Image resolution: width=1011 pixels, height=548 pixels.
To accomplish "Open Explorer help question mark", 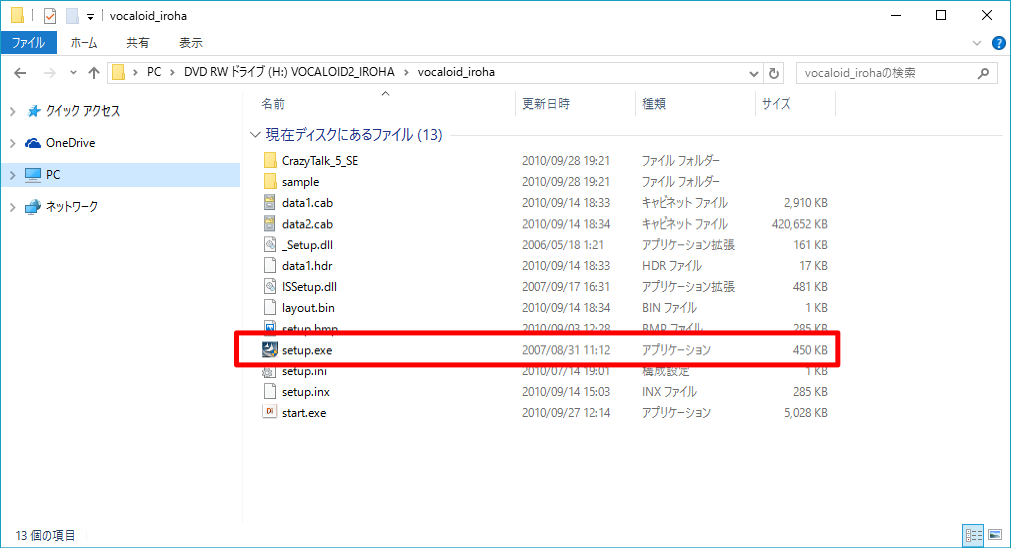I will pos(999,43).
